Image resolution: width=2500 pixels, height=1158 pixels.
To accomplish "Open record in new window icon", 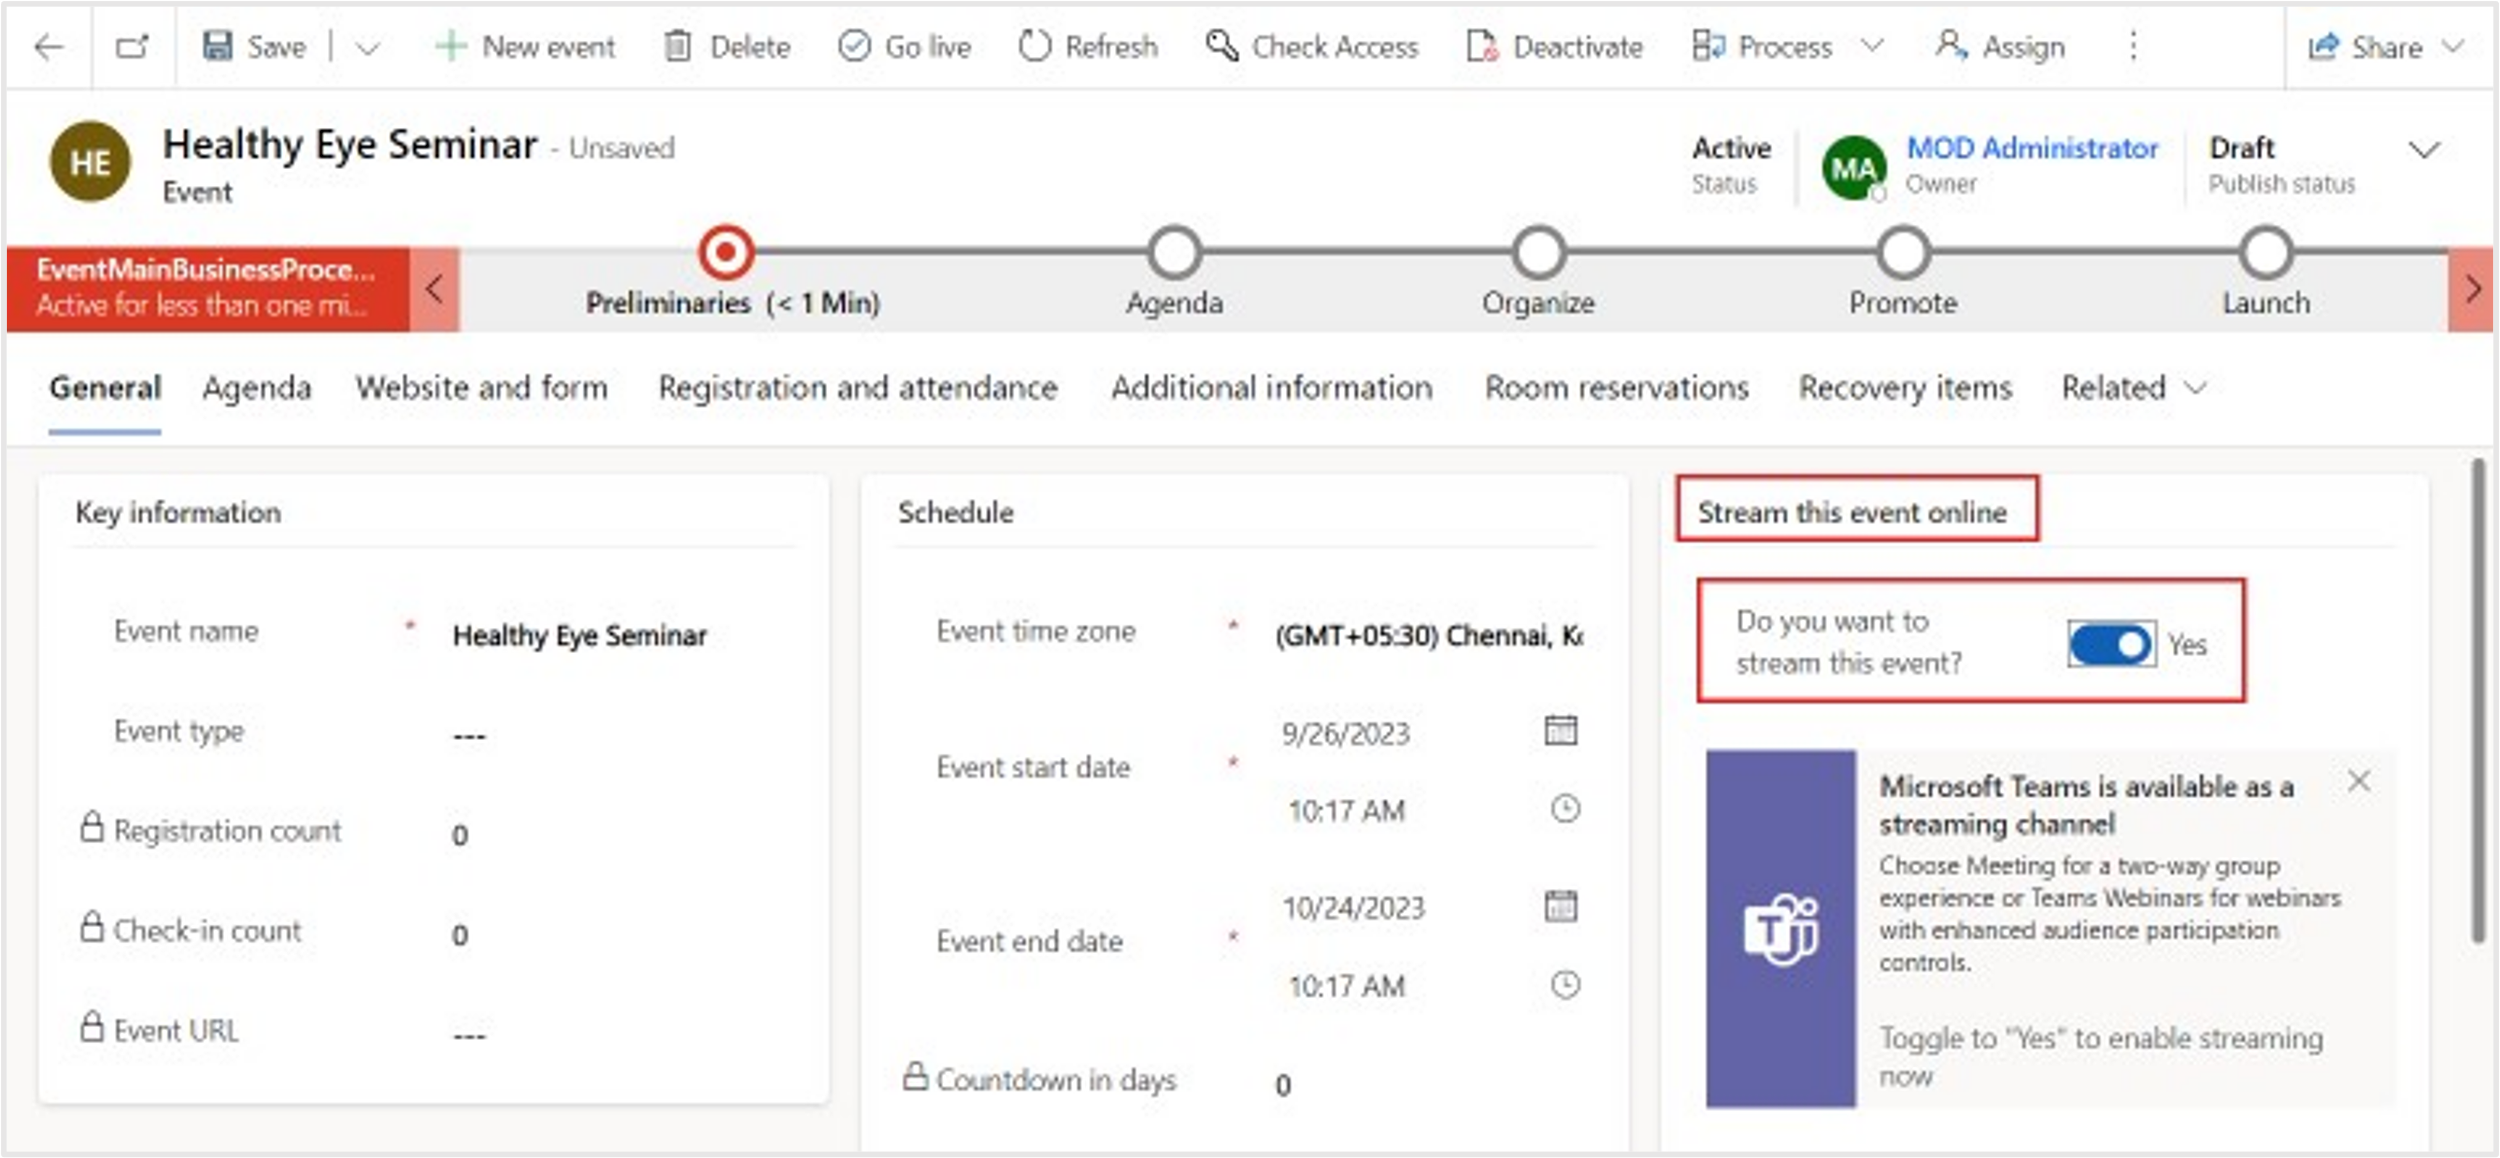I will (x=132, y=47).
